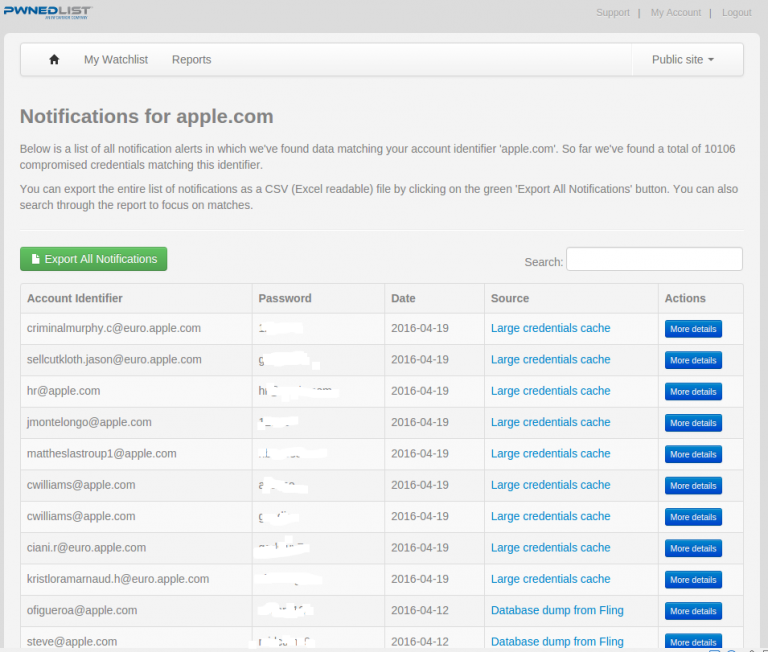Sort table by Source column header

(x=510, y=298)
